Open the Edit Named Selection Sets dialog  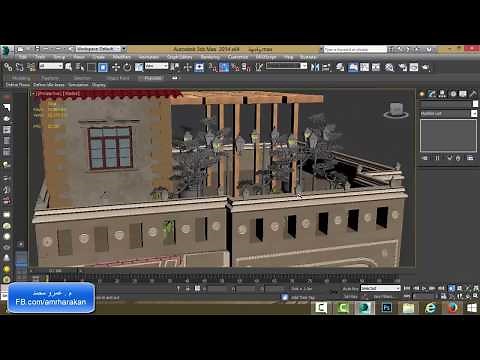(x=259, y=67)
